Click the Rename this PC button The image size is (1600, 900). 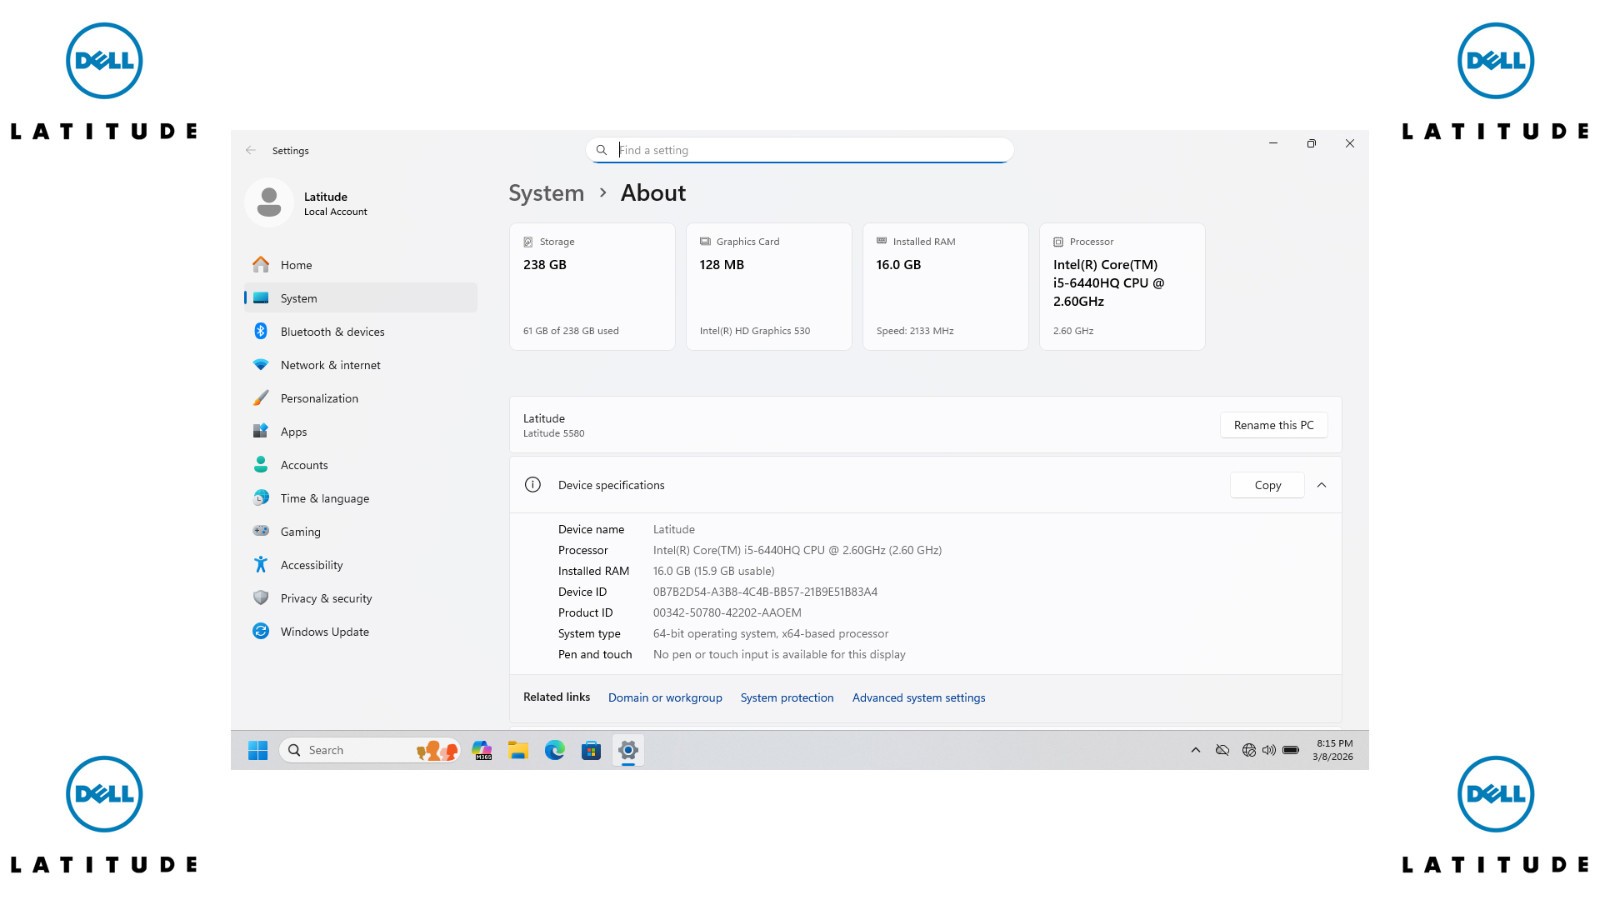point(1274,425)
